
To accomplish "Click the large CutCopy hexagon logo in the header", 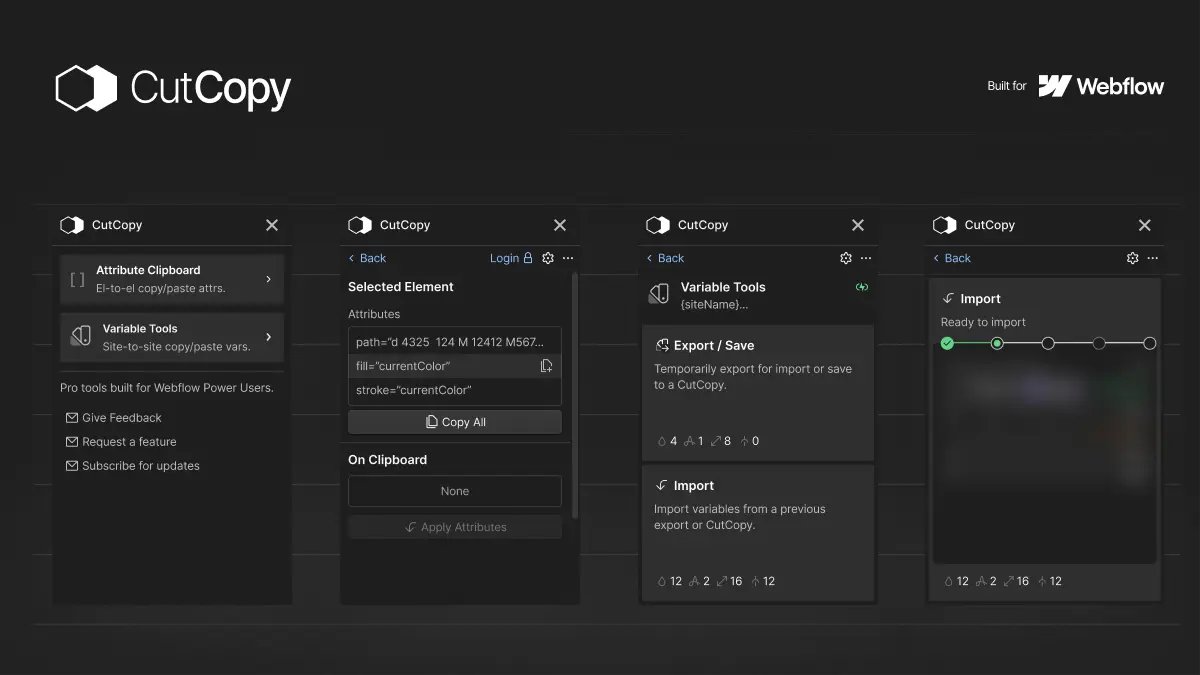I will (x=87, y=88).
